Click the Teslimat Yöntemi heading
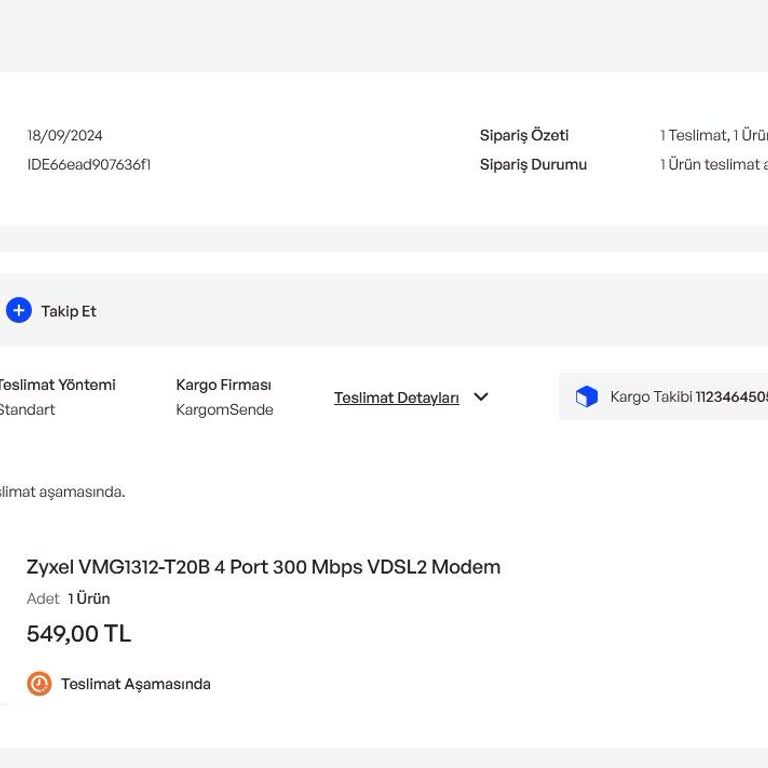768x768 pixels. click(57, 385)
